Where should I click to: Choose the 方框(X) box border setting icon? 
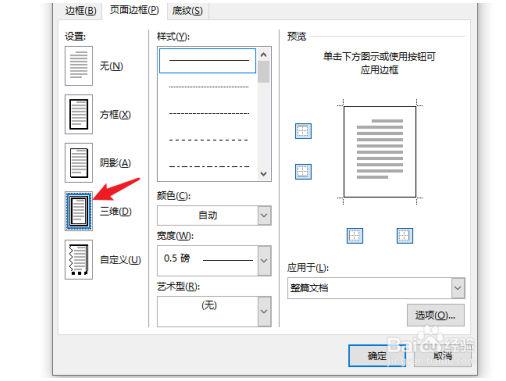[79, 114]
